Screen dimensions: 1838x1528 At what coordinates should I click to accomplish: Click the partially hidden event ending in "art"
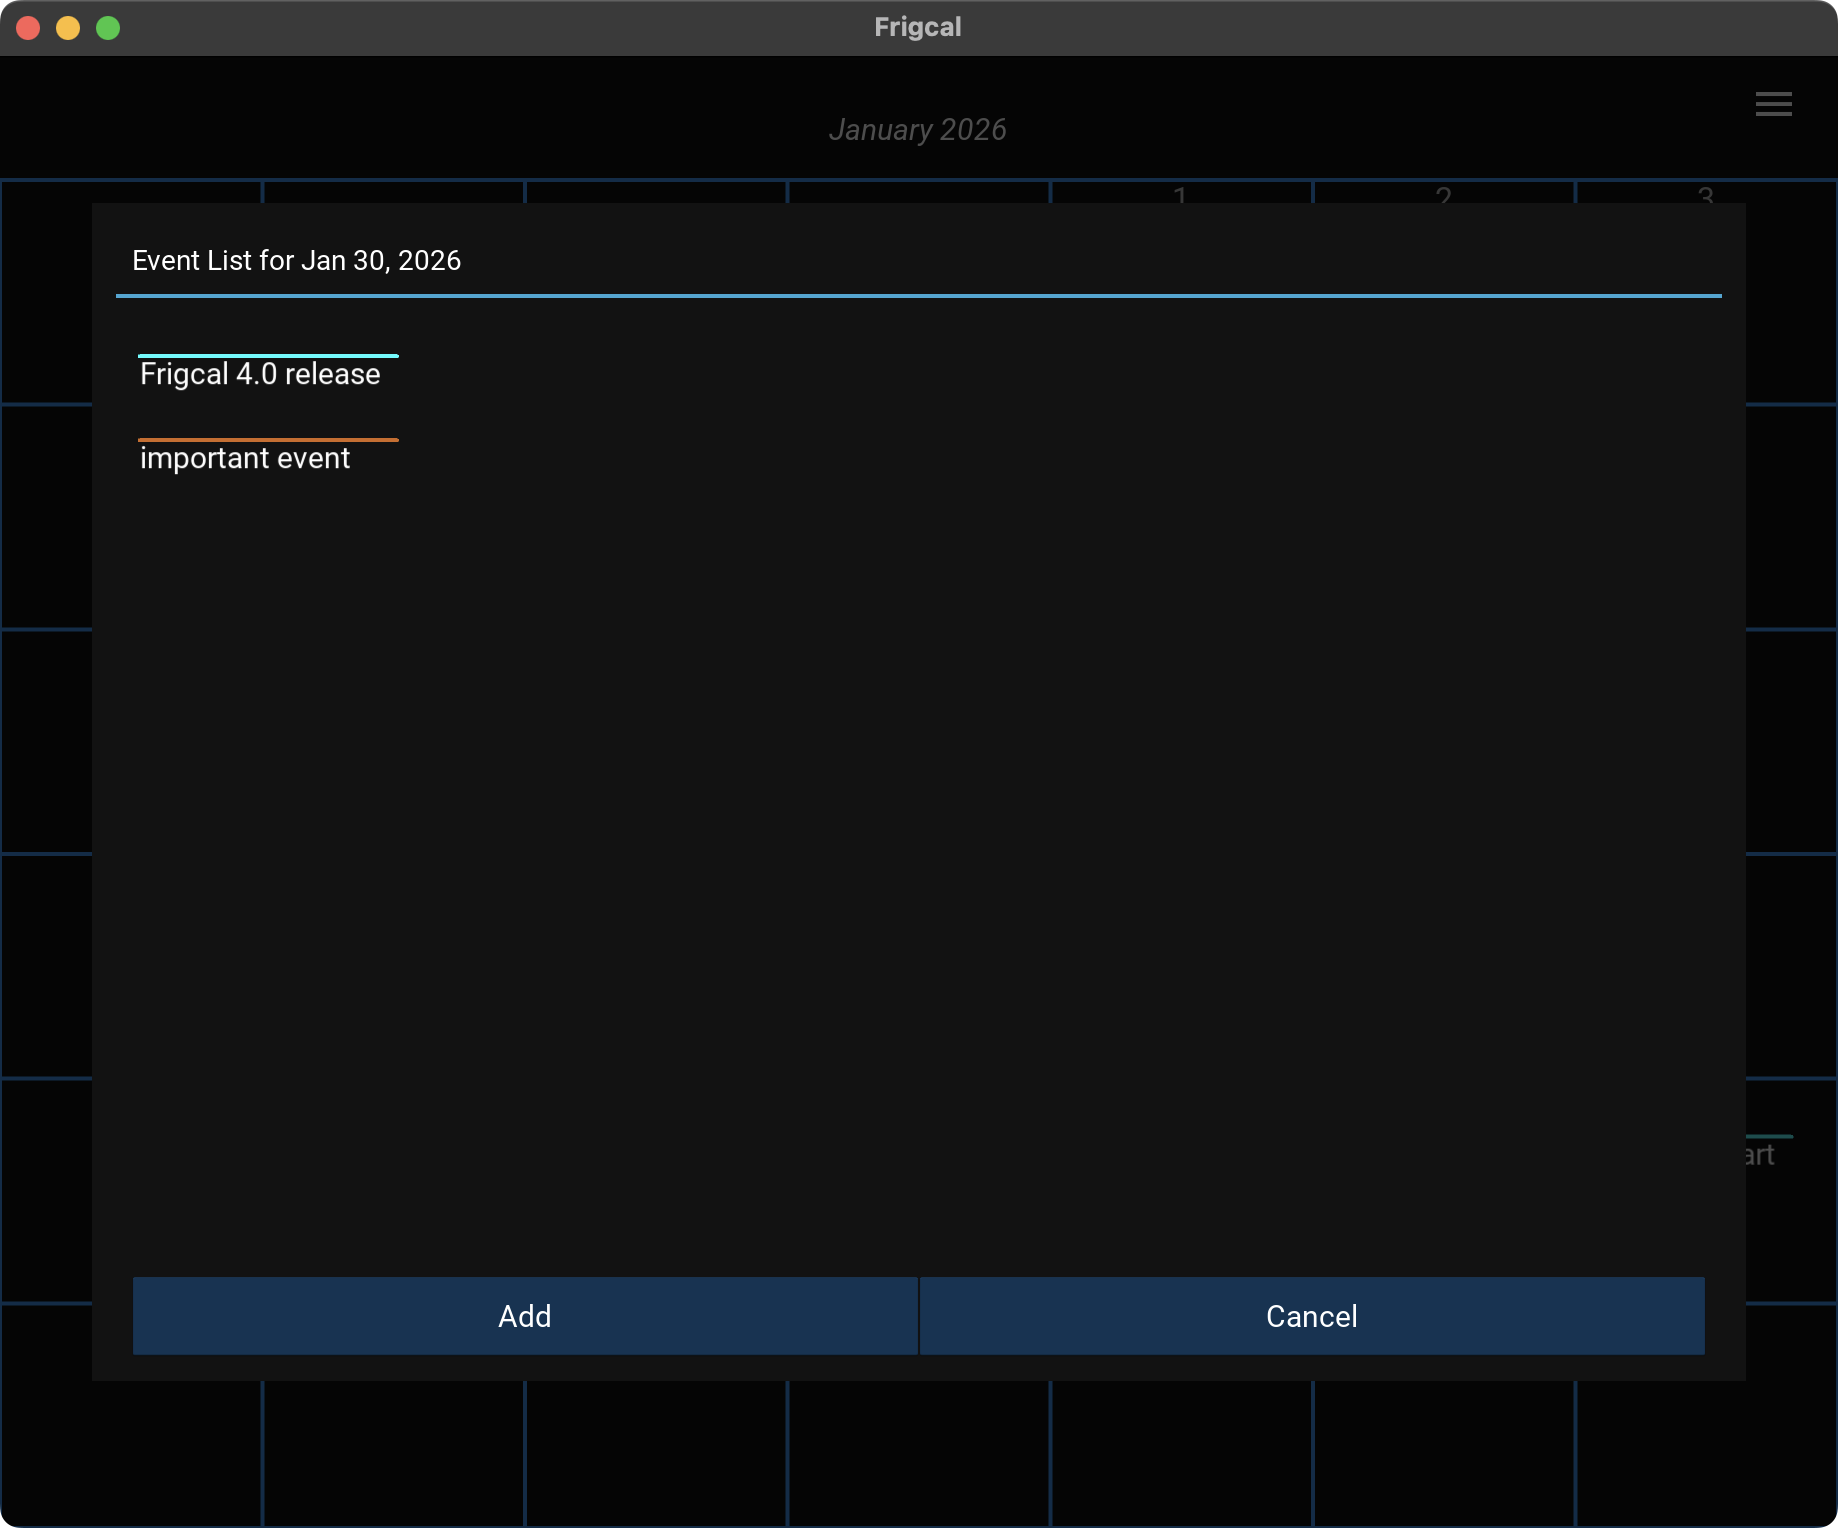pyautogui.click(x=1762, y=1155)
